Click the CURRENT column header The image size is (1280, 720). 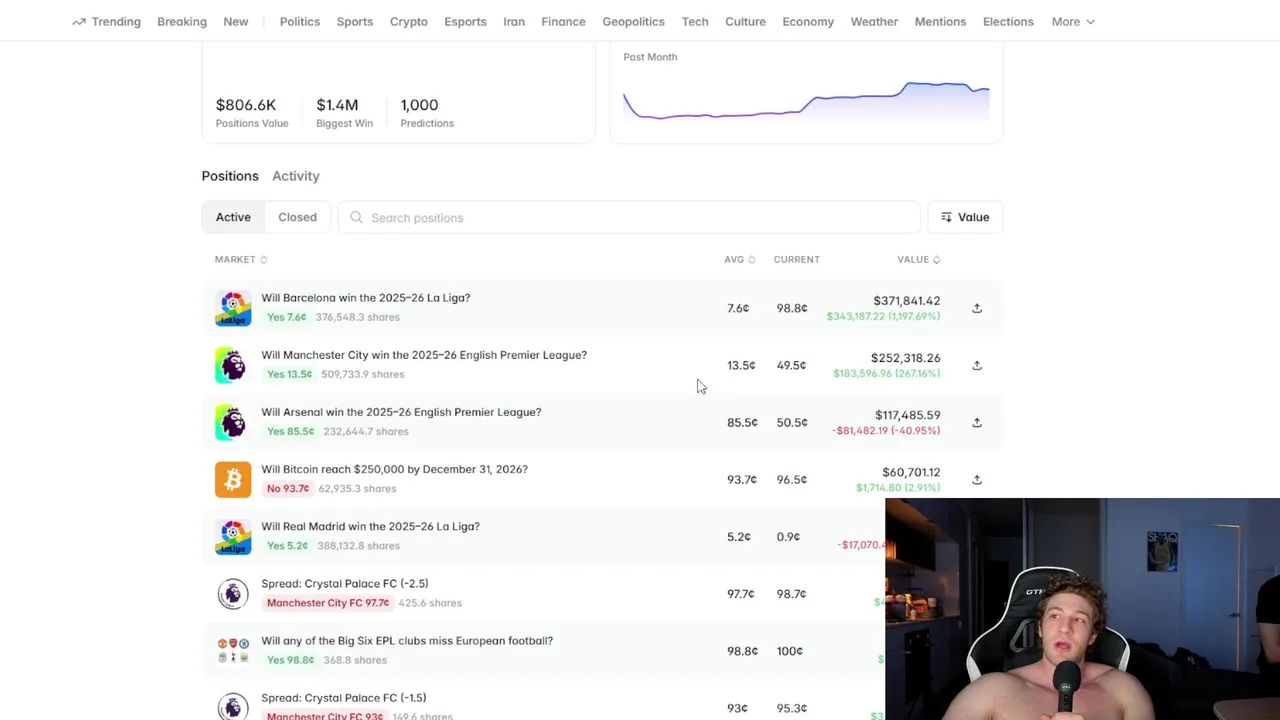(796, 259)
